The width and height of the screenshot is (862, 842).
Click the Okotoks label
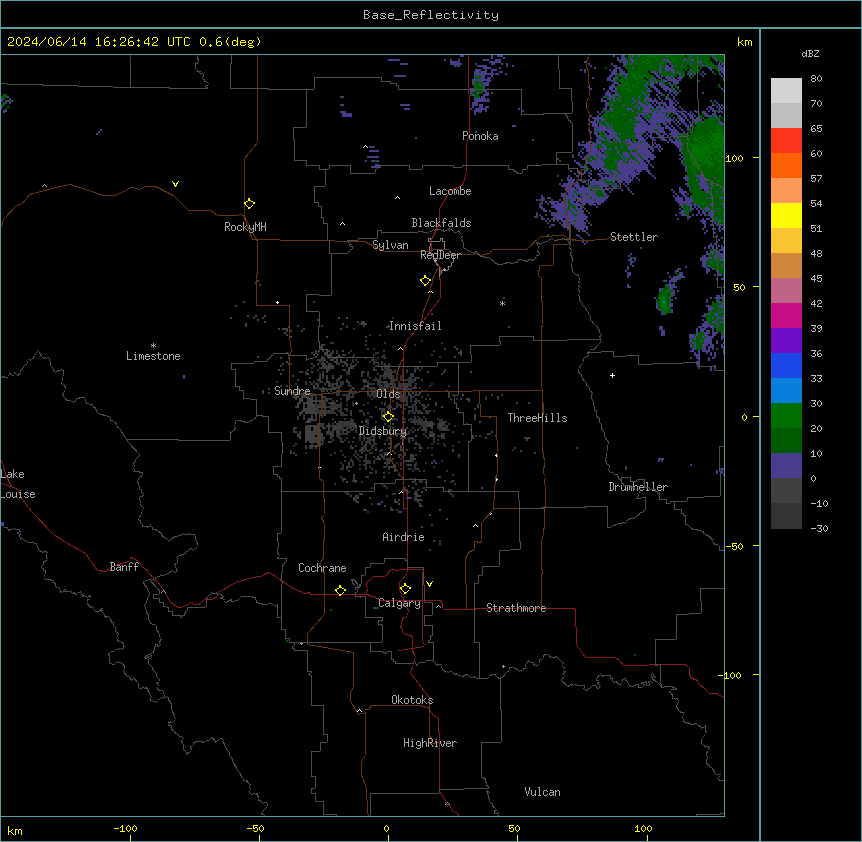pyautogui.click(x=412, y=700)
